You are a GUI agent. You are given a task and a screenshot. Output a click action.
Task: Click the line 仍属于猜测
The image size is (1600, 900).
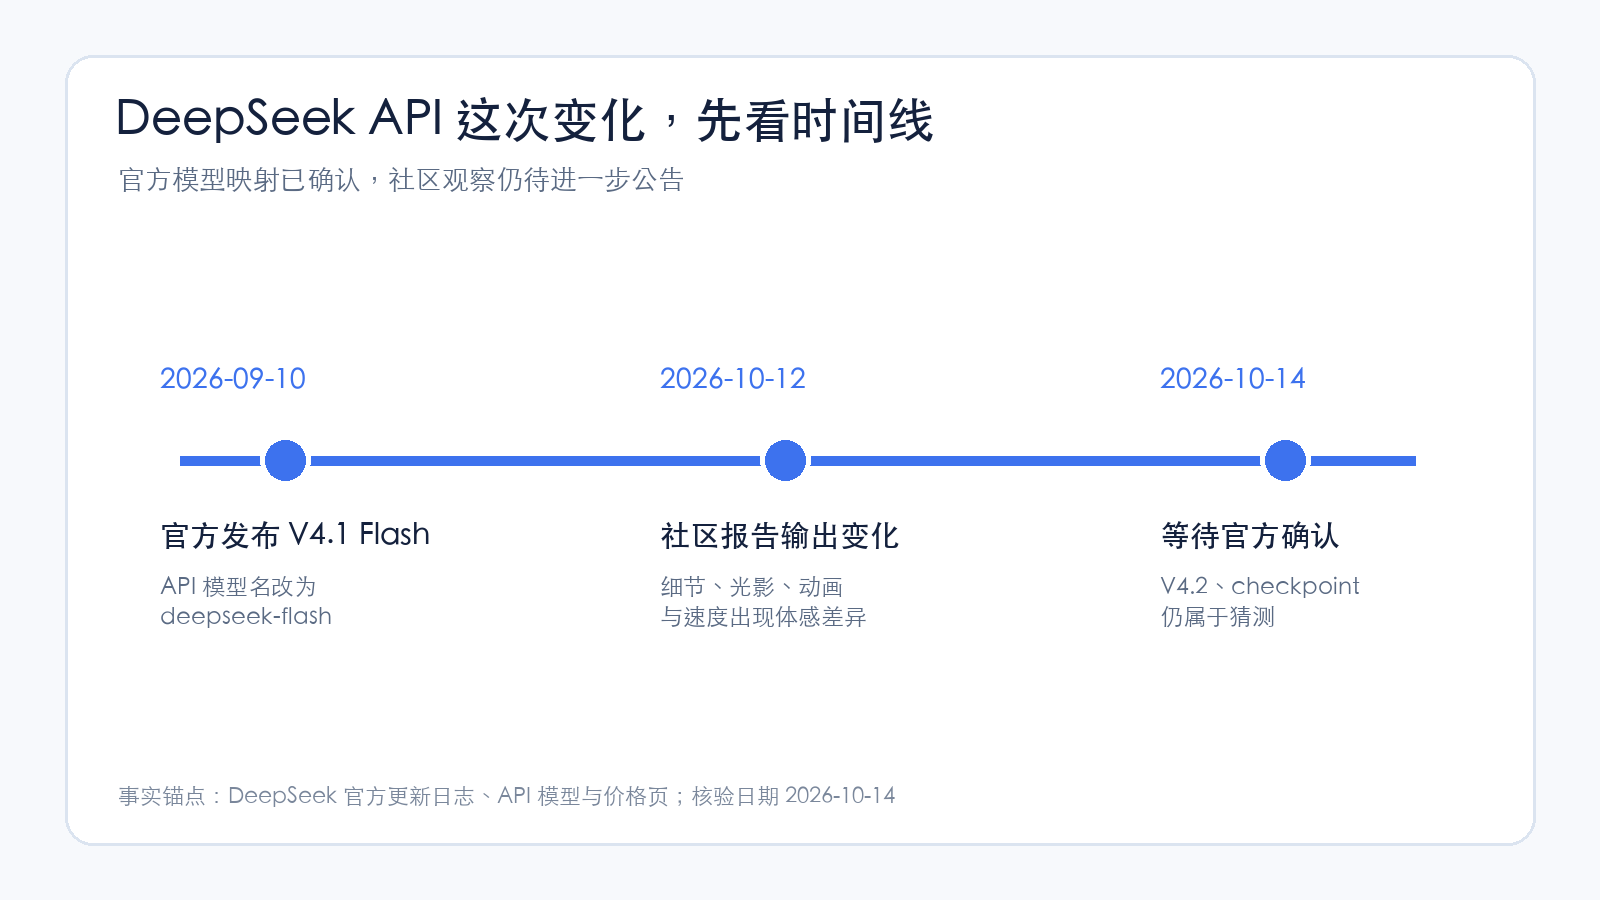tap(1218, 617)
